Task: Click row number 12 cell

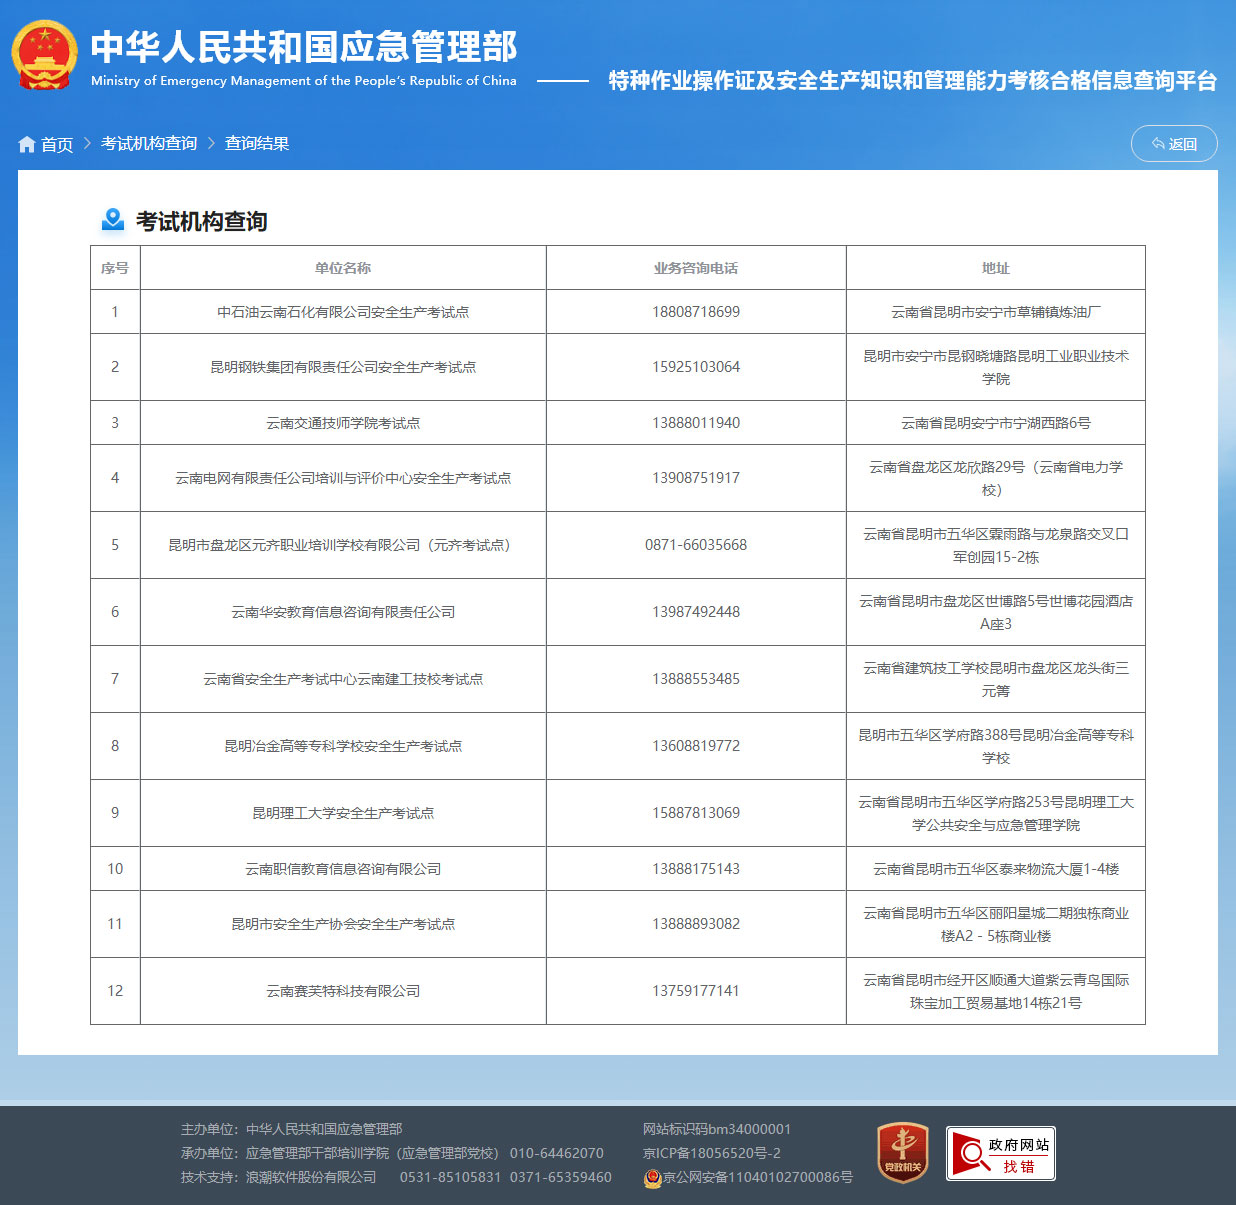Action: click(x=115, y=991)
